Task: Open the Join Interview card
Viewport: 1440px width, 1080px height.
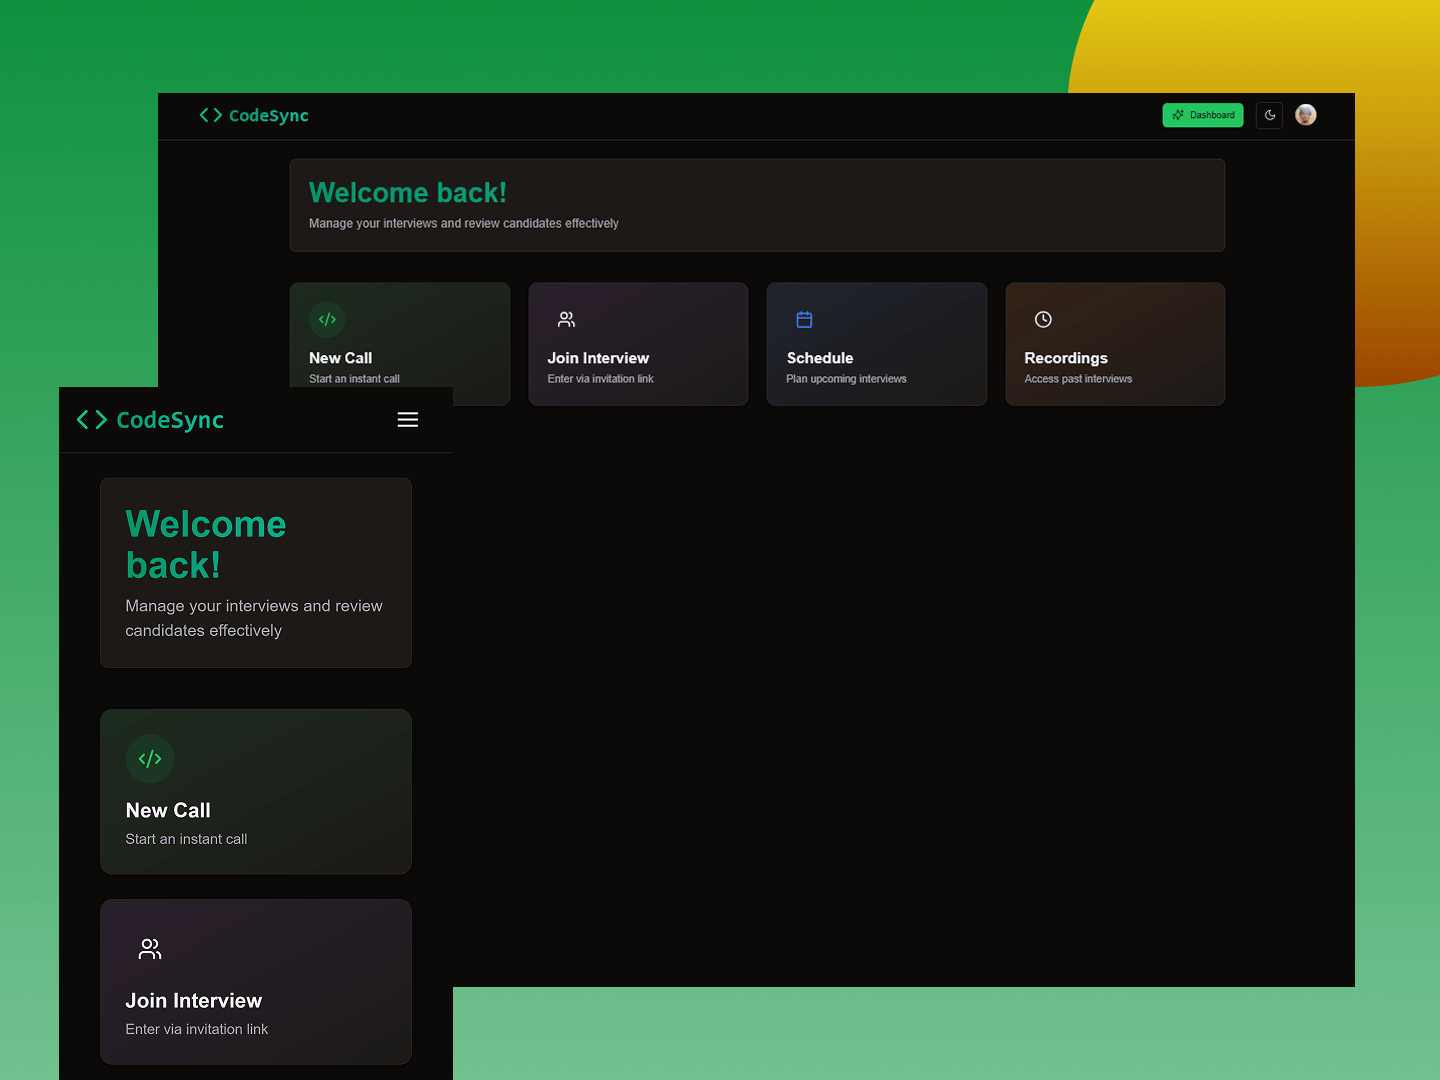Action: point(638,344)
